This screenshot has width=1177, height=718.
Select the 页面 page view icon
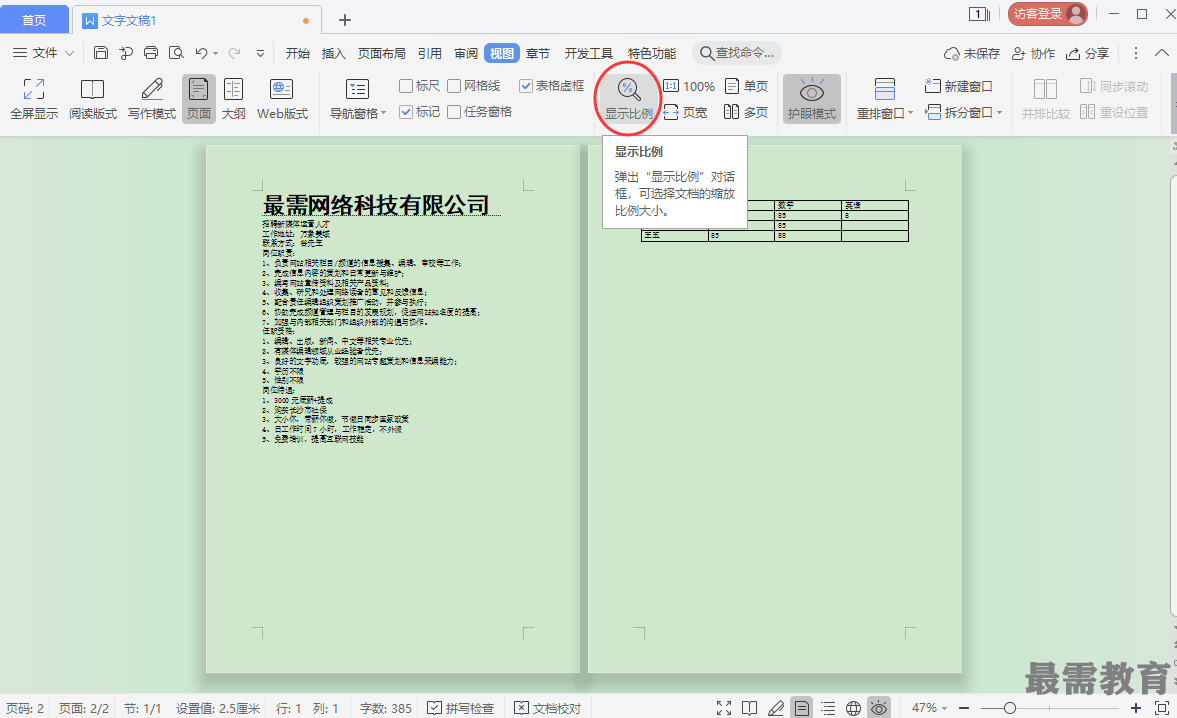pos(199,98)
